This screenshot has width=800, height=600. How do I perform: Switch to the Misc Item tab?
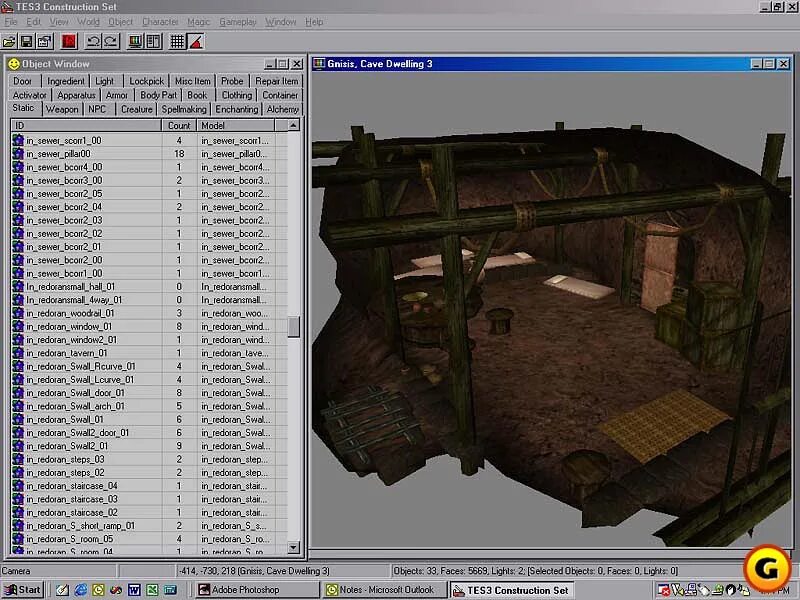(x=192, y=81)
